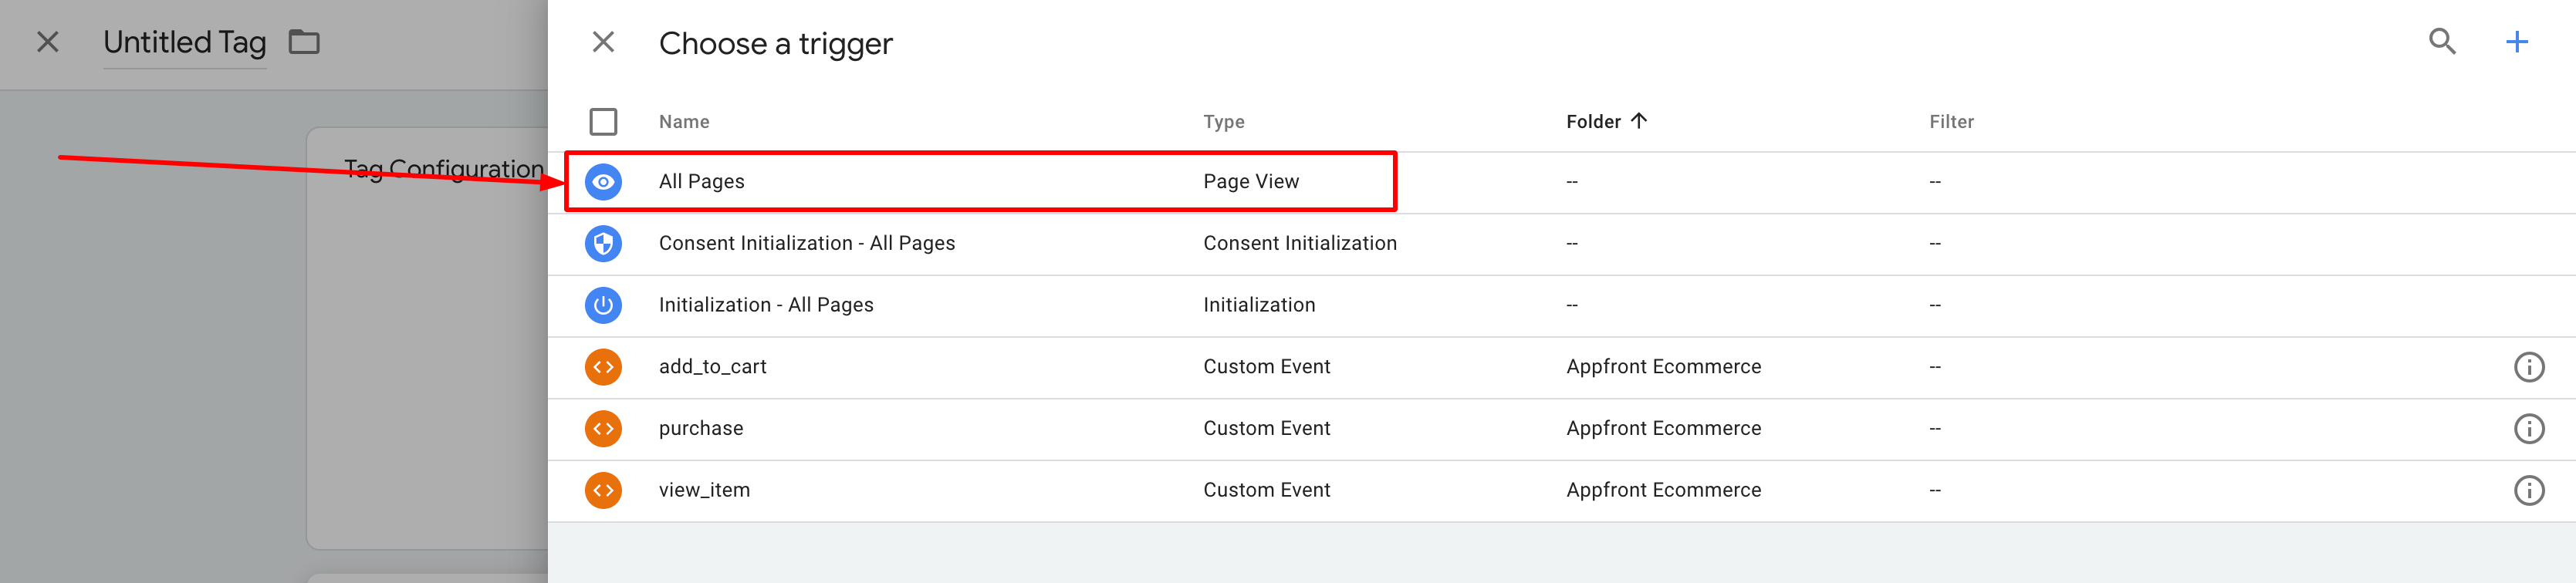Select the purchase trigger name
2576x583 pixels.
[700, 429]
